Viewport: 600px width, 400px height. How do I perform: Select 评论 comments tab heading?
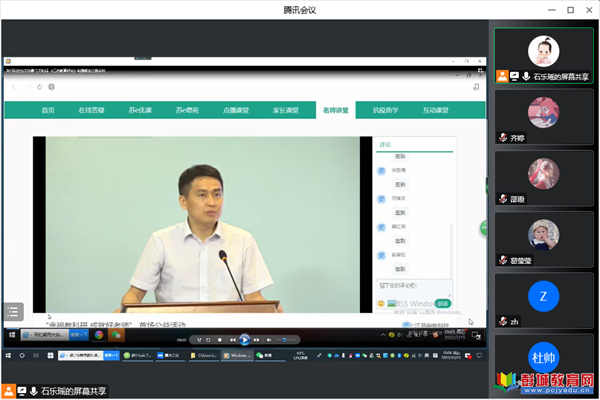pyautogui.click(x=385, y=145)
